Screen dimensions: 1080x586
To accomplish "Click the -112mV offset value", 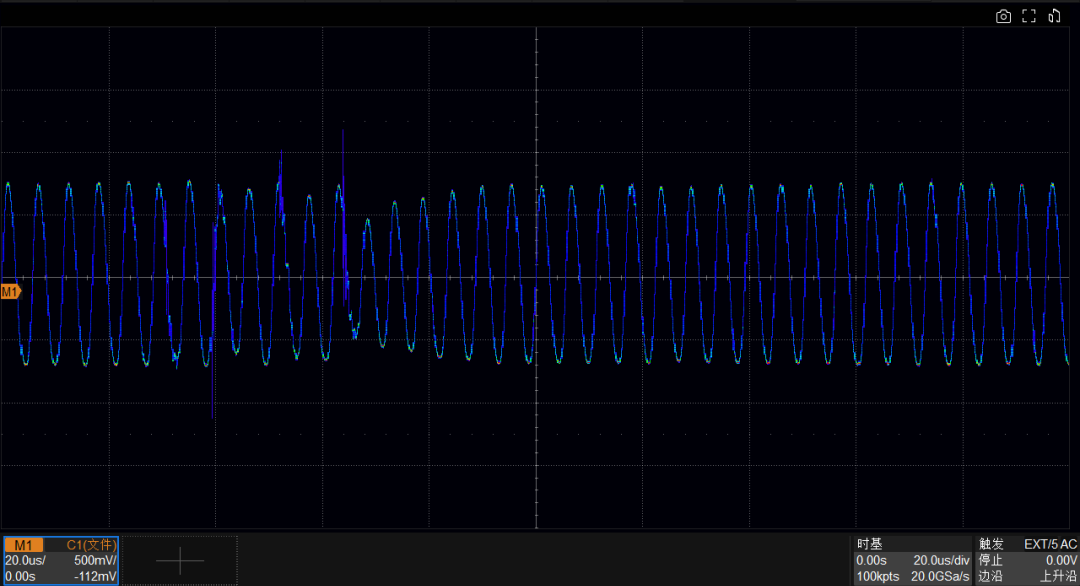I will pyautogui.click(x=94, y=576).
